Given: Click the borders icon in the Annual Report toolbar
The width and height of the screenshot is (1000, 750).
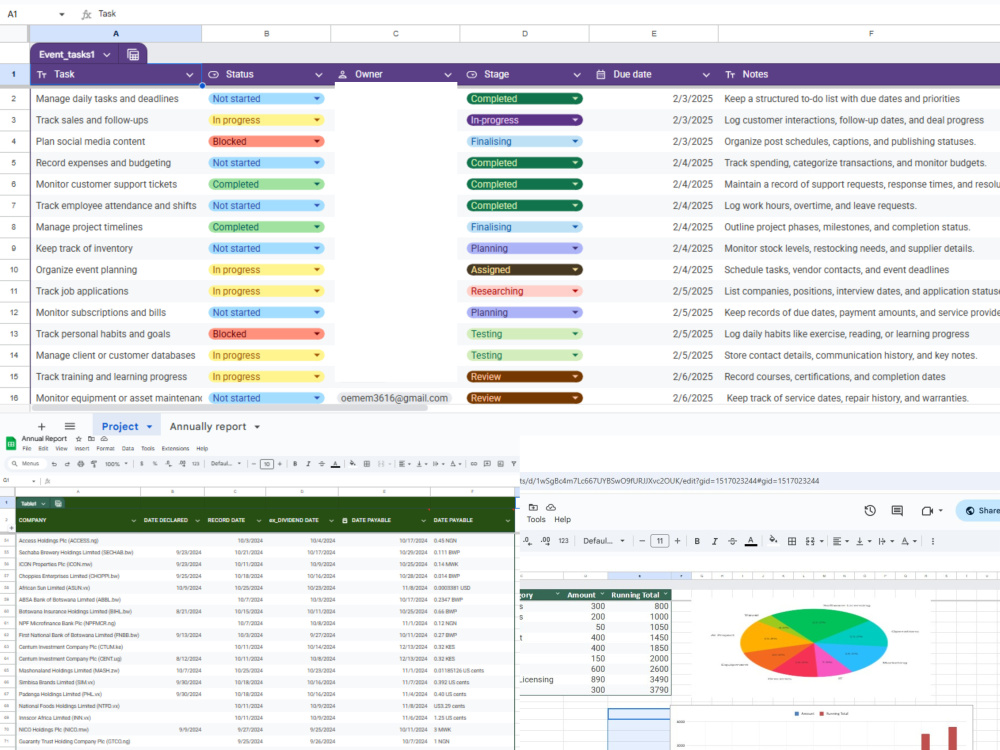Looking at the screenshot, I should 367,464.
